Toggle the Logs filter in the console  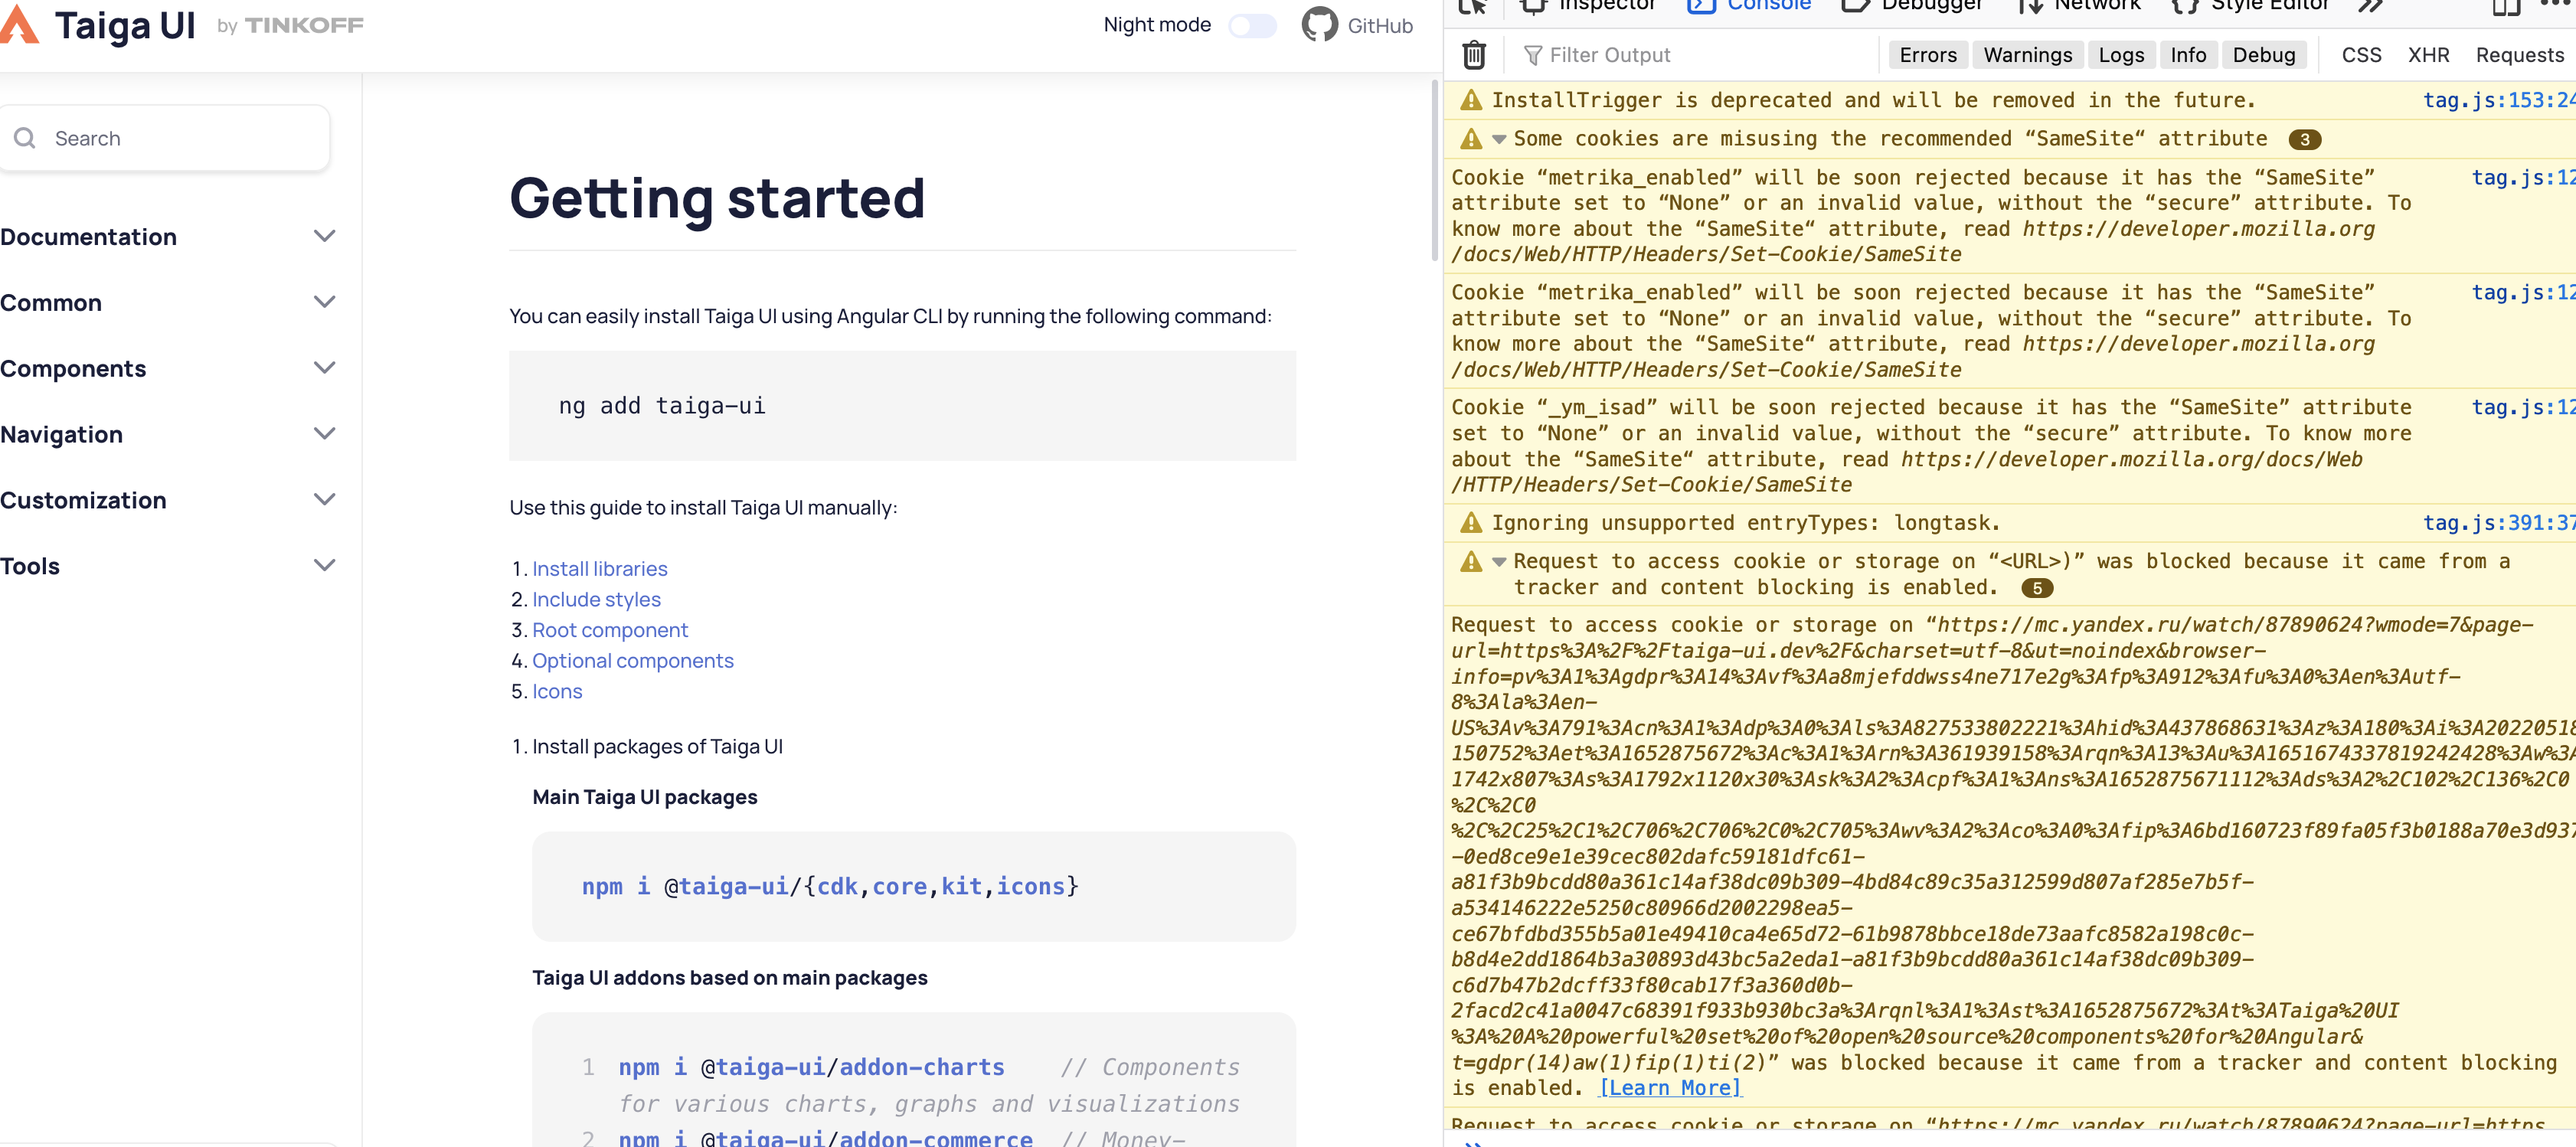[x=2121, y=55]
